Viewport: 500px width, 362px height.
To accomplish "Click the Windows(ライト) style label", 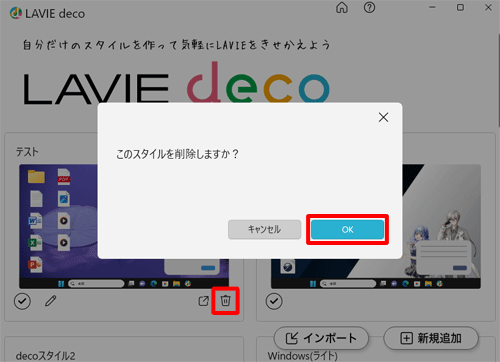I will [302, 356].
